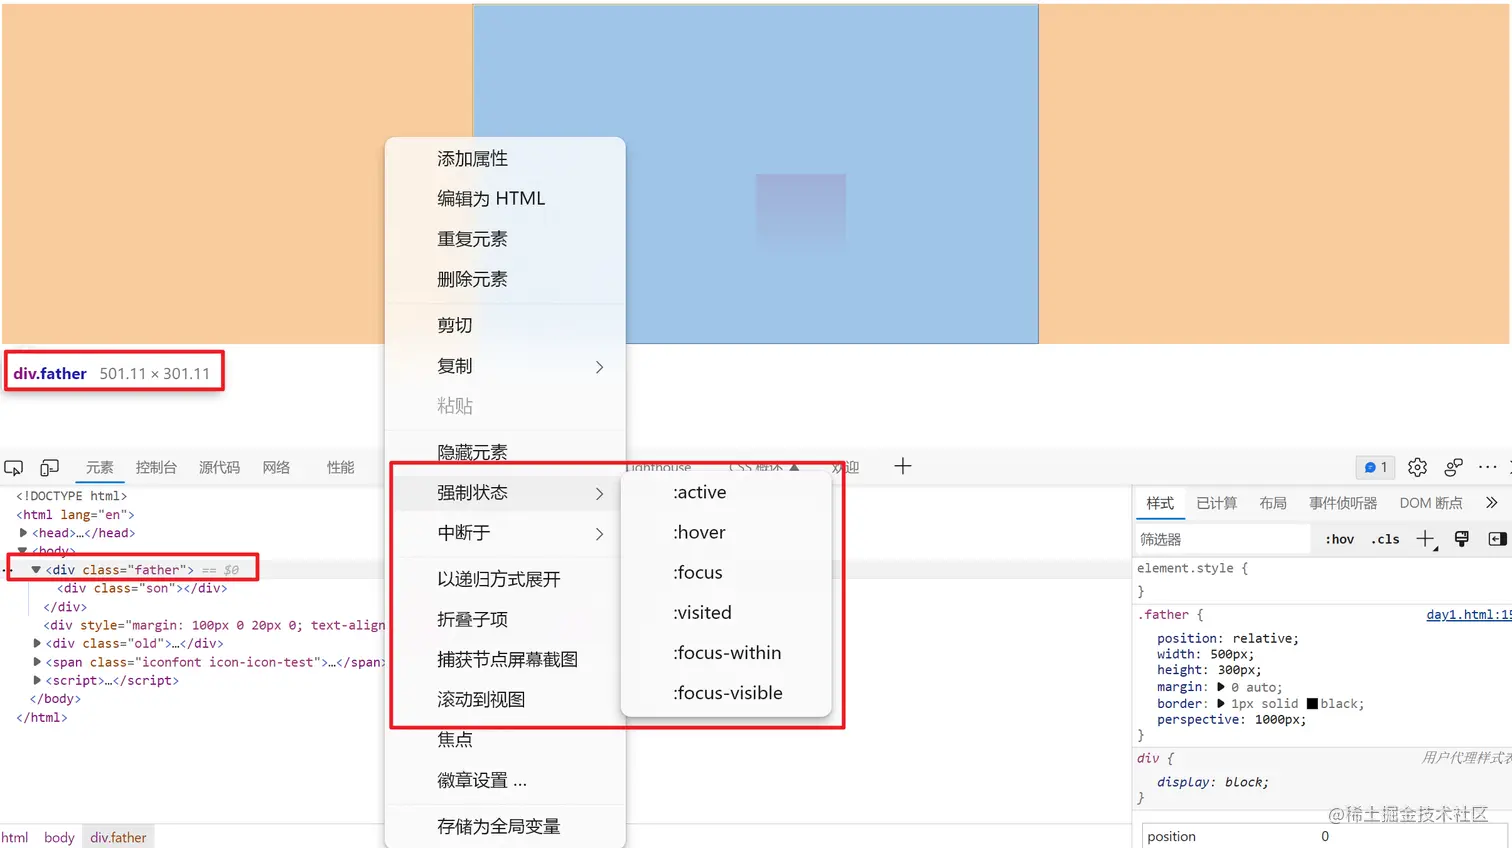Screen dimensions: 1512x848
Task: Force the :focus-within state
Action: (x=726, y=652)
